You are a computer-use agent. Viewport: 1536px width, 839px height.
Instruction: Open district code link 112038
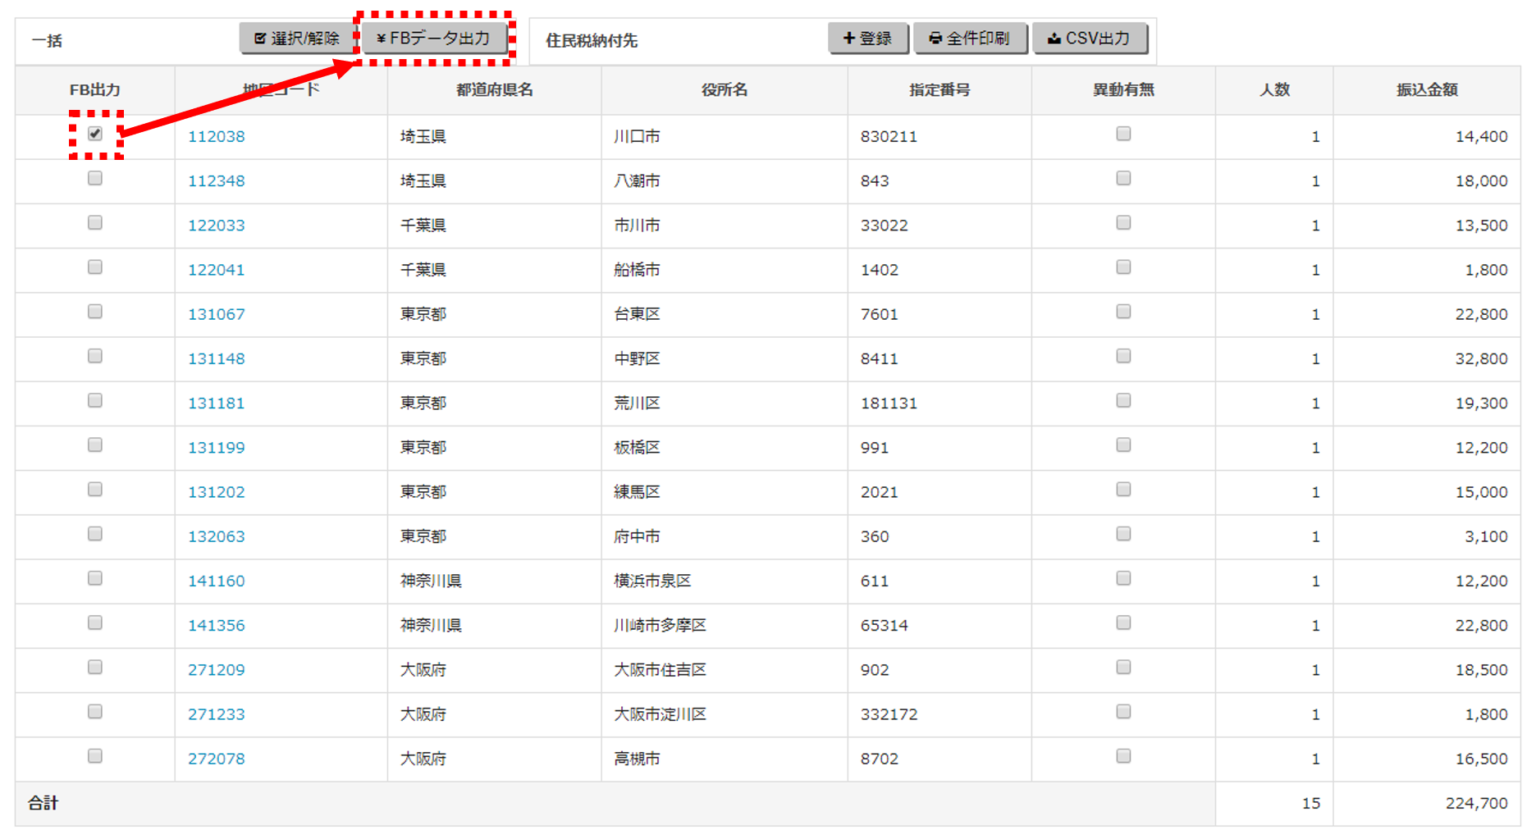217,135
